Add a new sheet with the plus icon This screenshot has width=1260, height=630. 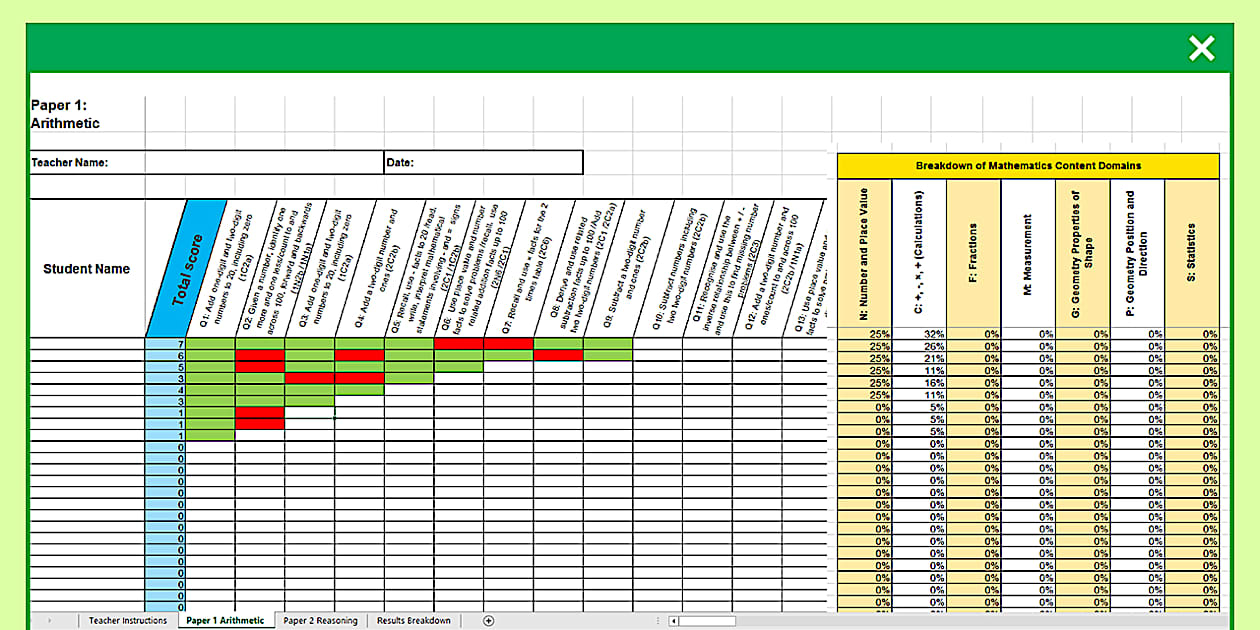(488, 621)
